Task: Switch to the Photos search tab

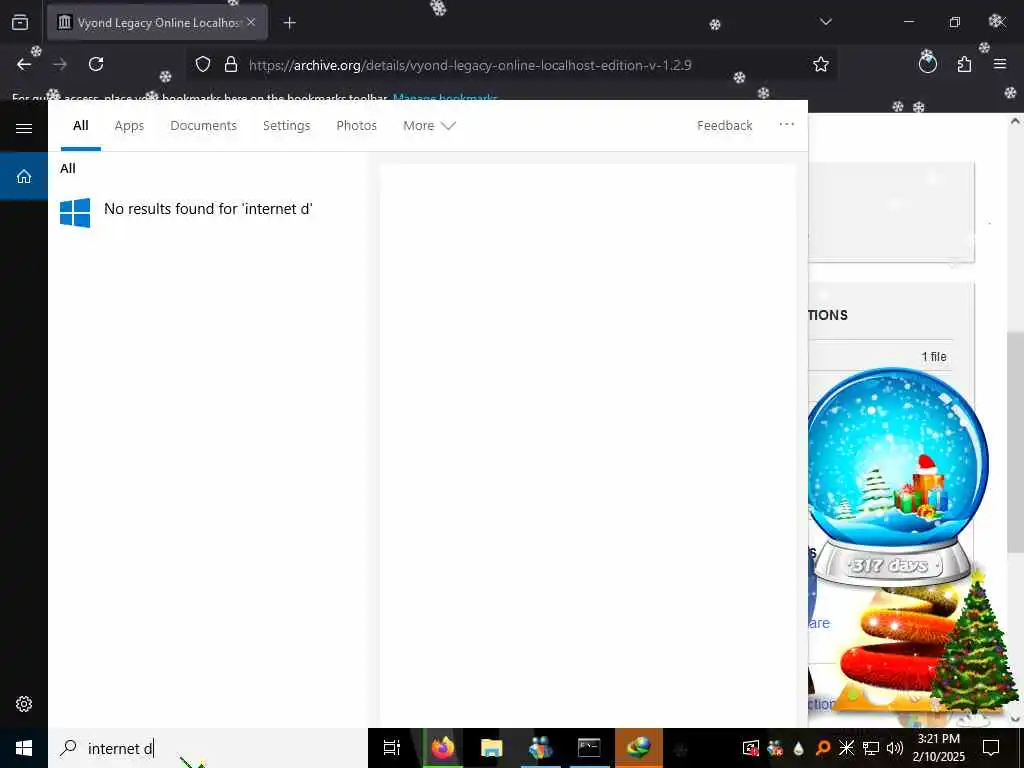Action: click(356, 125)
